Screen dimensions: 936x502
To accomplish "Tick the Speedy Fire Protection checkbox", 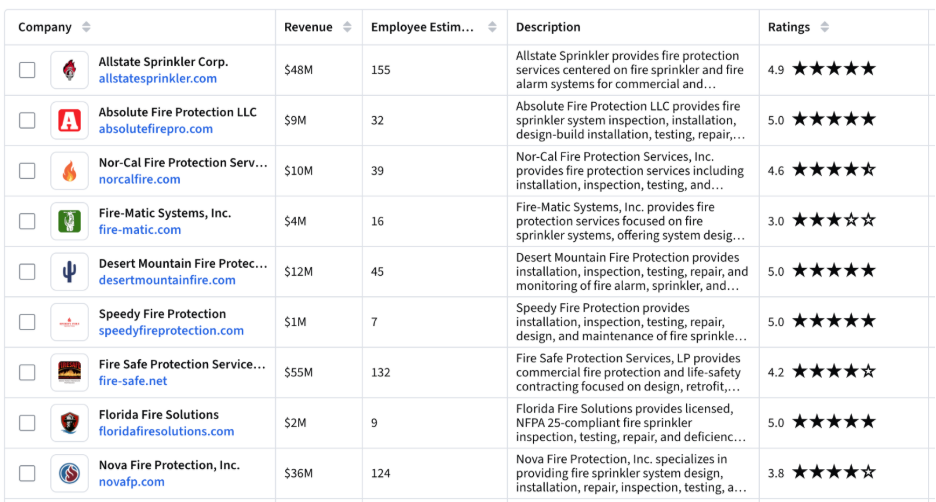I will 27,322.
